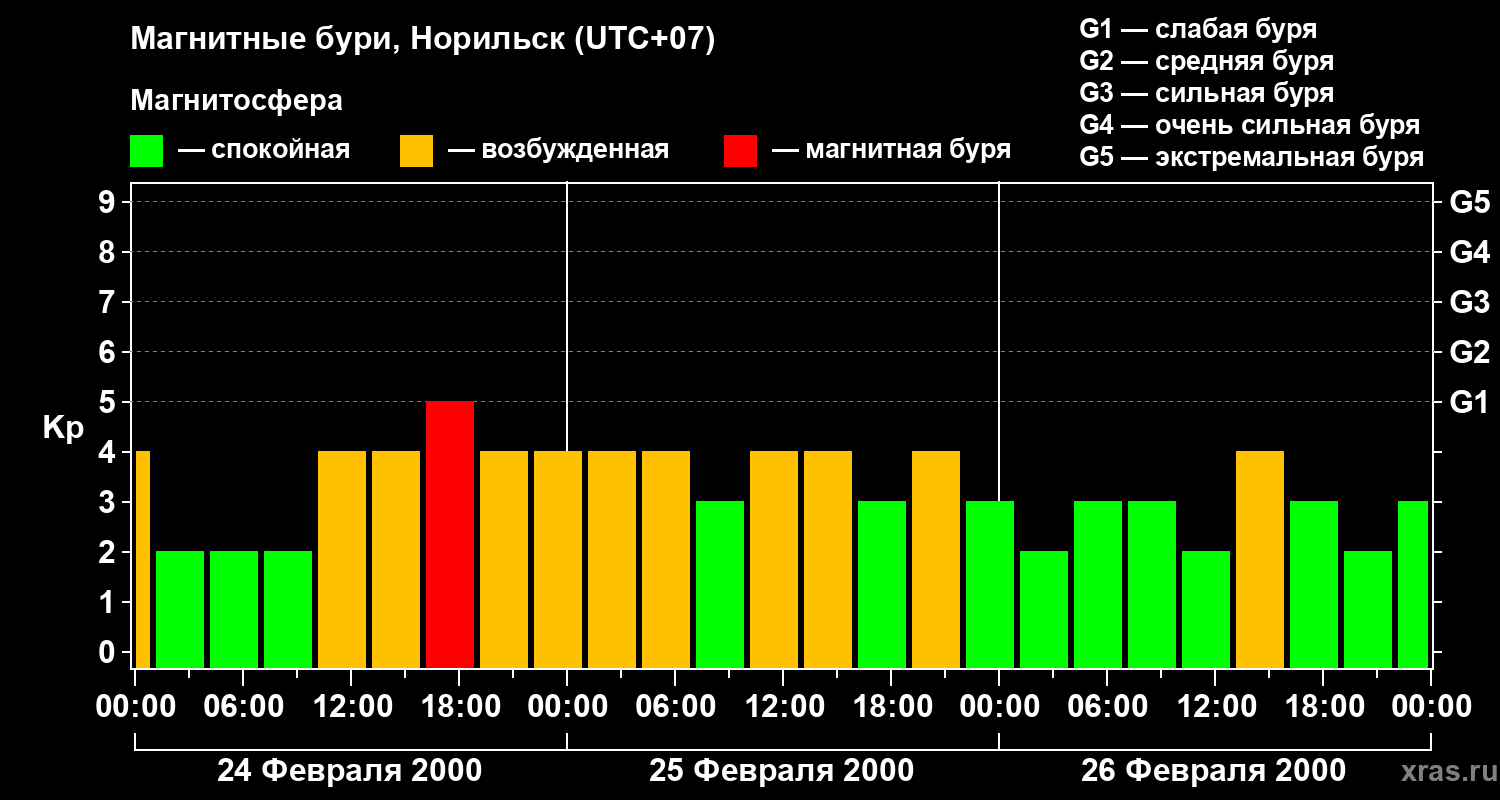Click G4 label on right axis
This screenshot has height=800, width=1500.
[1469, 252]
